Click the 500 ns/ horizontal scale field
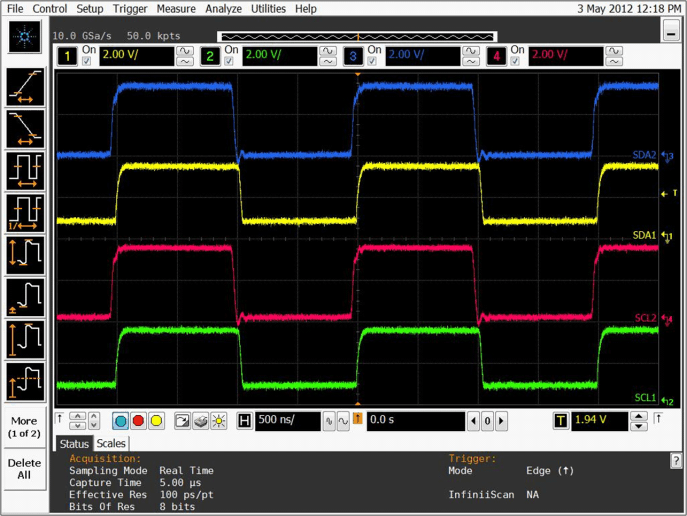The width and height of the screenshot is (687, 516). point(286,421)
